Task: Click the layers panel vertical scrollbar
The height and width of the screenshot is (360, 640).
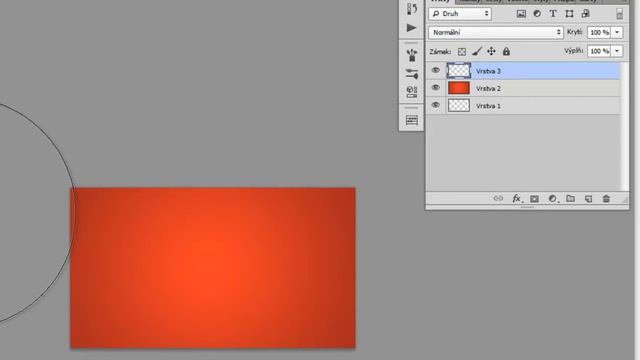Action: tap(625, 127)
